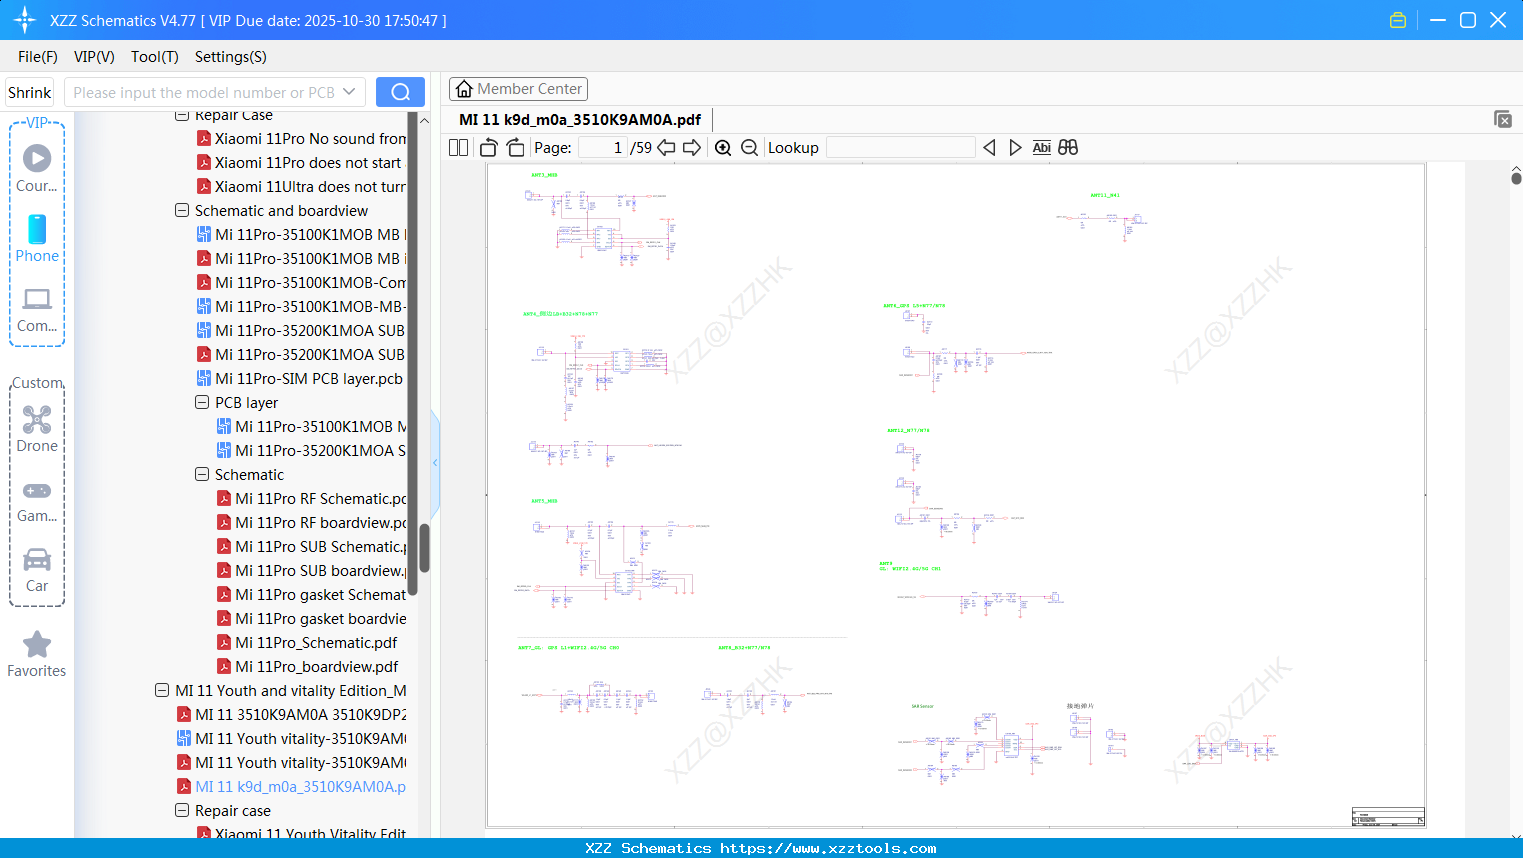Image resolution: width=1523 pixels, height=858 pixels.
Task: Click the XZZ app logo
Action: pyautogui.click(x=25, y=20)
